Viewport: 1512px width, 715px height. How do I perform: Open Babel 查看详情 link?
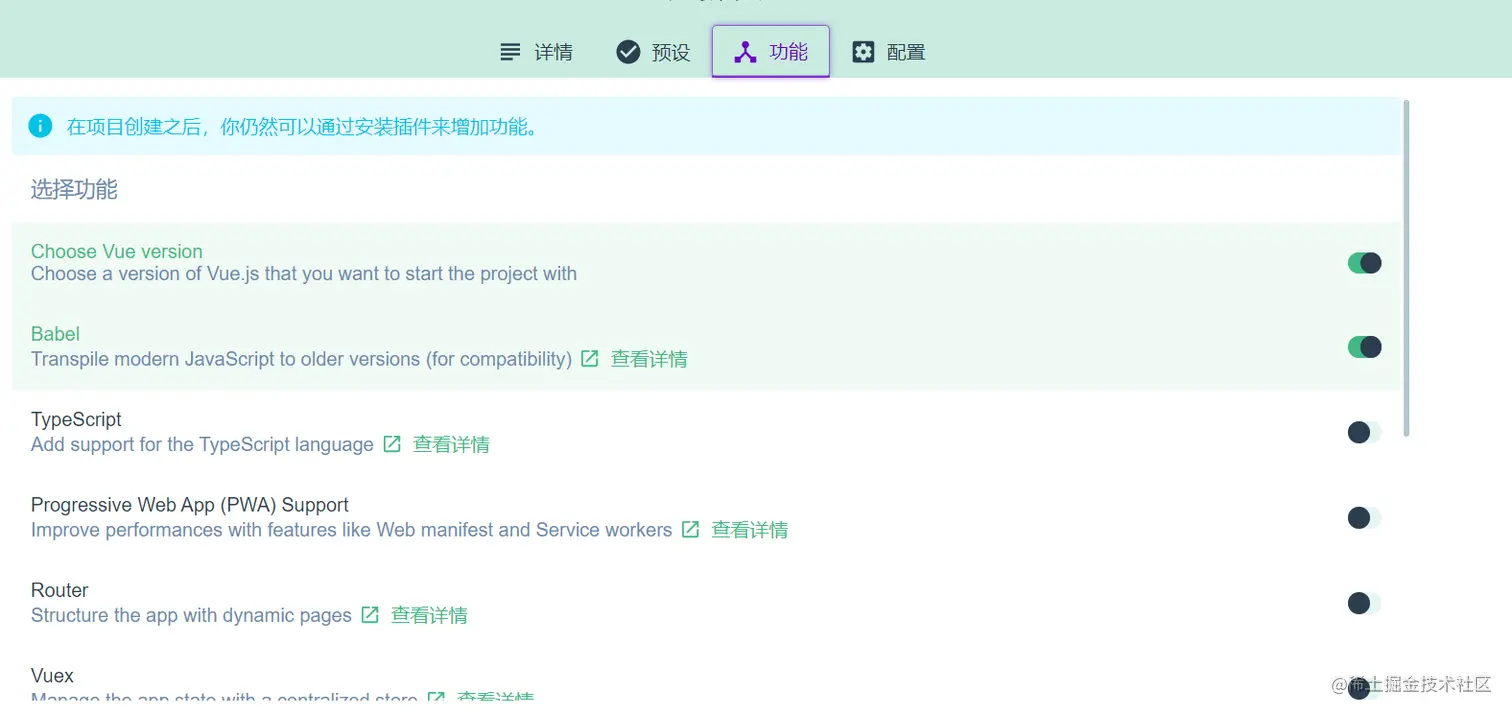pos(649,359)
